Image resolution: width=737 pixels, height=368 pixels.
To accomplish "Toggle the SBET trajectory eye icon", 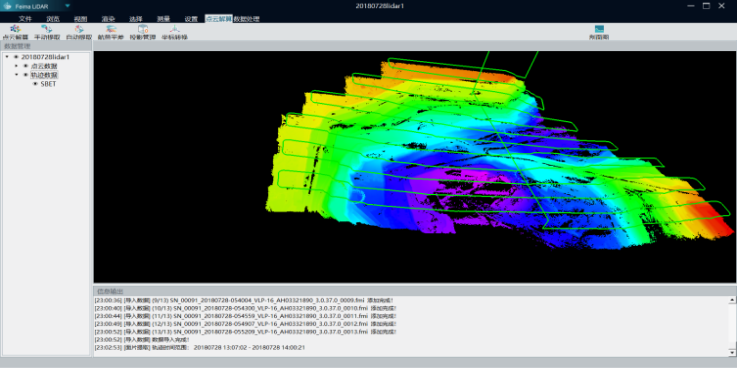I will pos(35,84).
